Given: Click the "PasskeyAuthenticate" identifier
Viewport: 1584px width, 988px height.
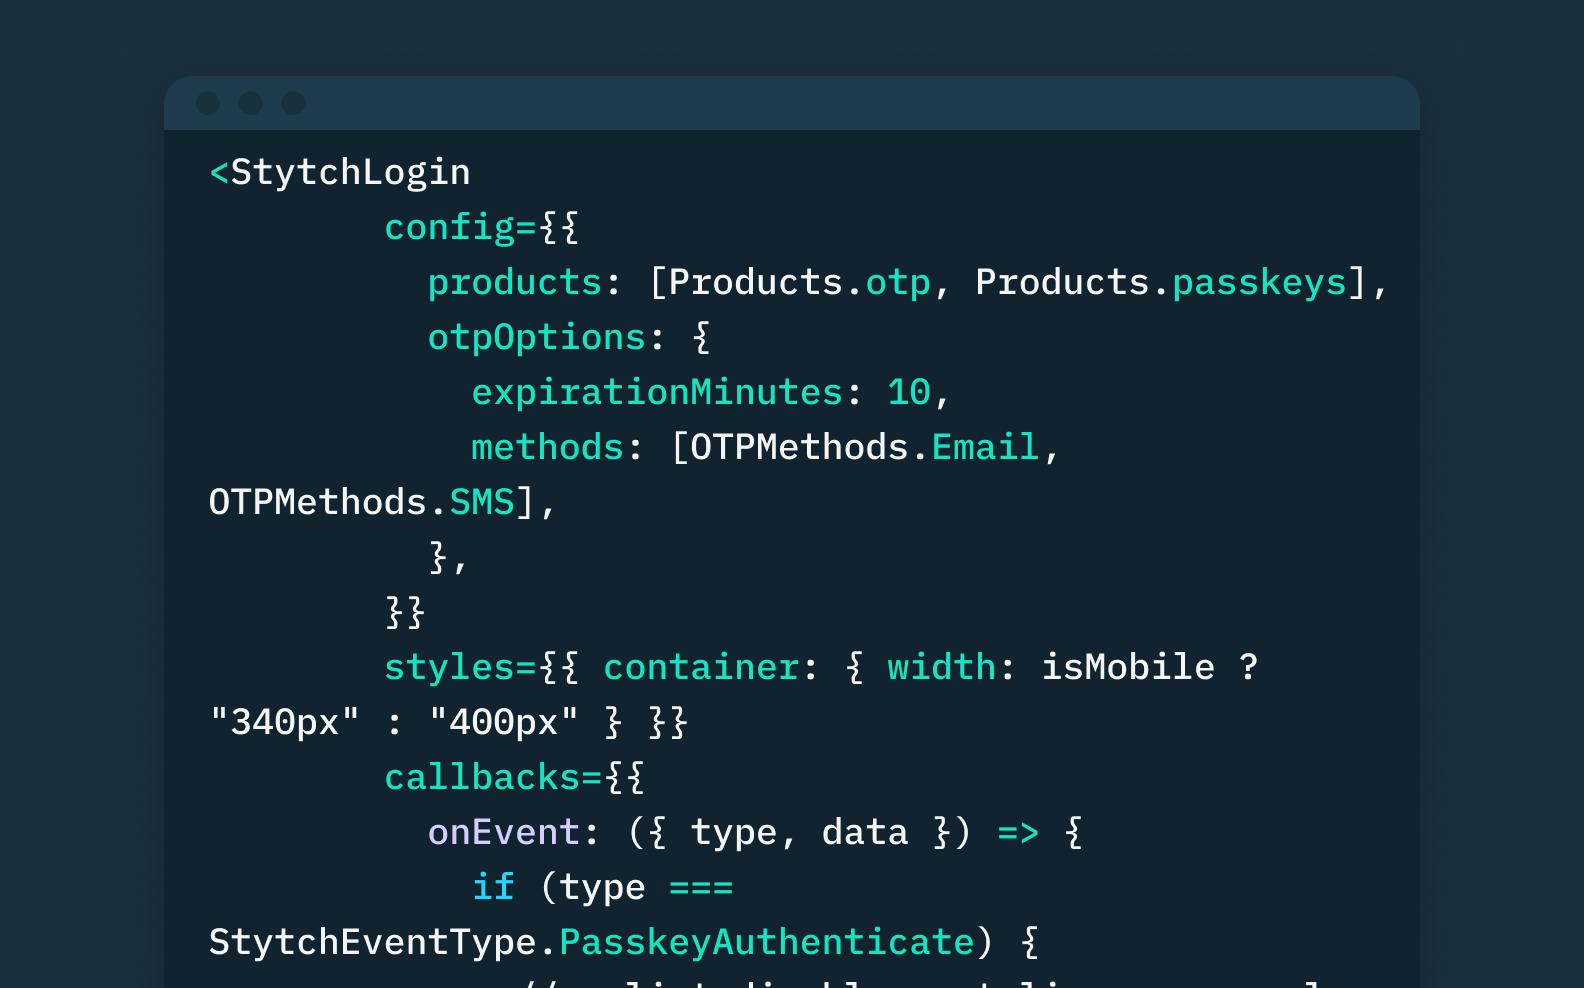Looking at the screenshot, I should tap(767, 943).
